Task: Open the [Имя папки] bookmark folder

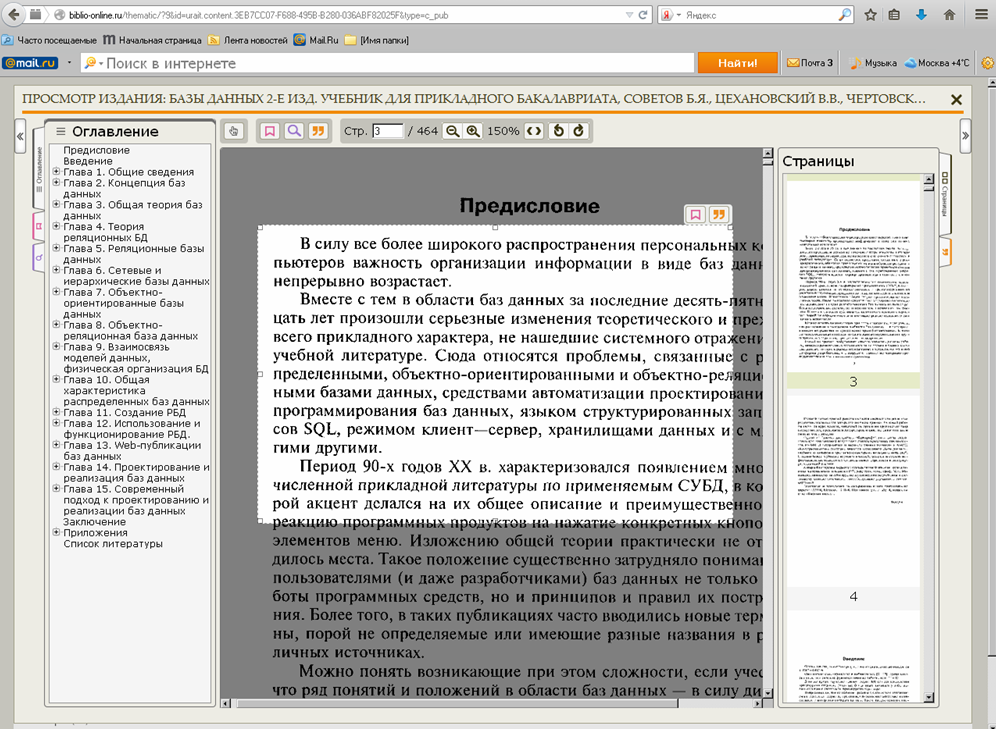Action: click(x=377, y=40)
